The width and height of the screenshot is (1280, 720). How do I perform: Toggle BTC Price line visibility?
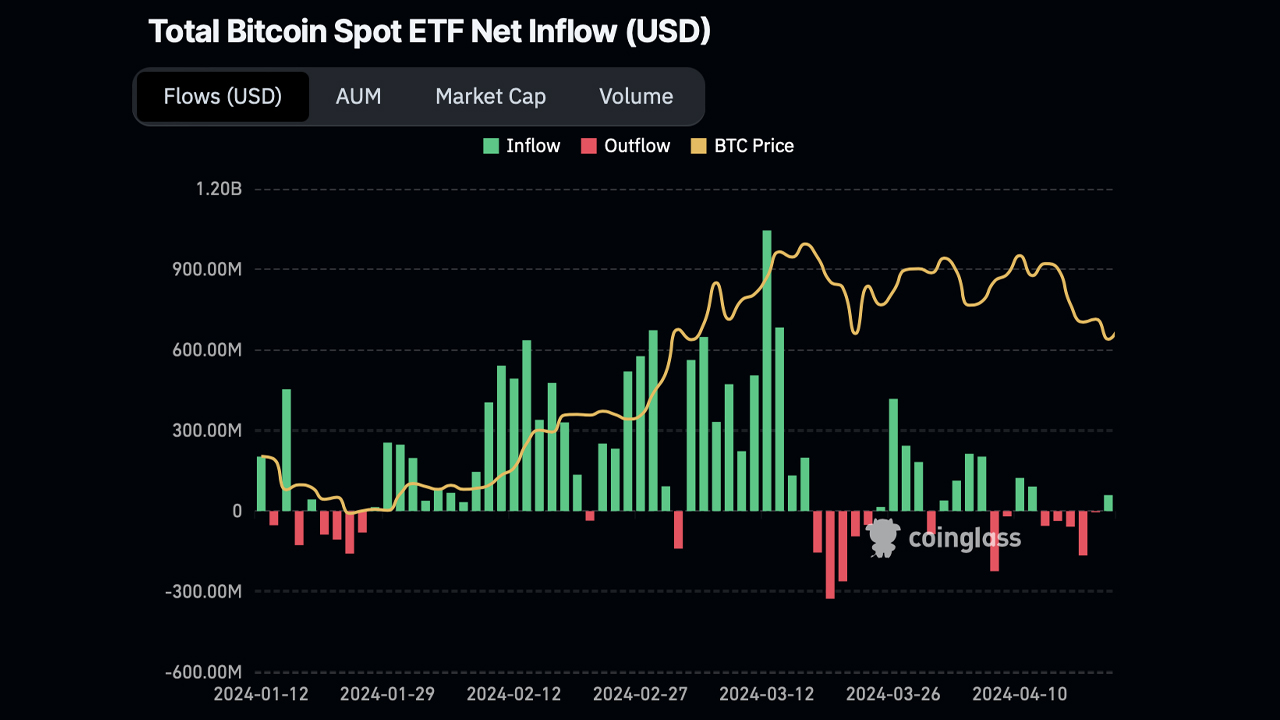coord(742,145)
